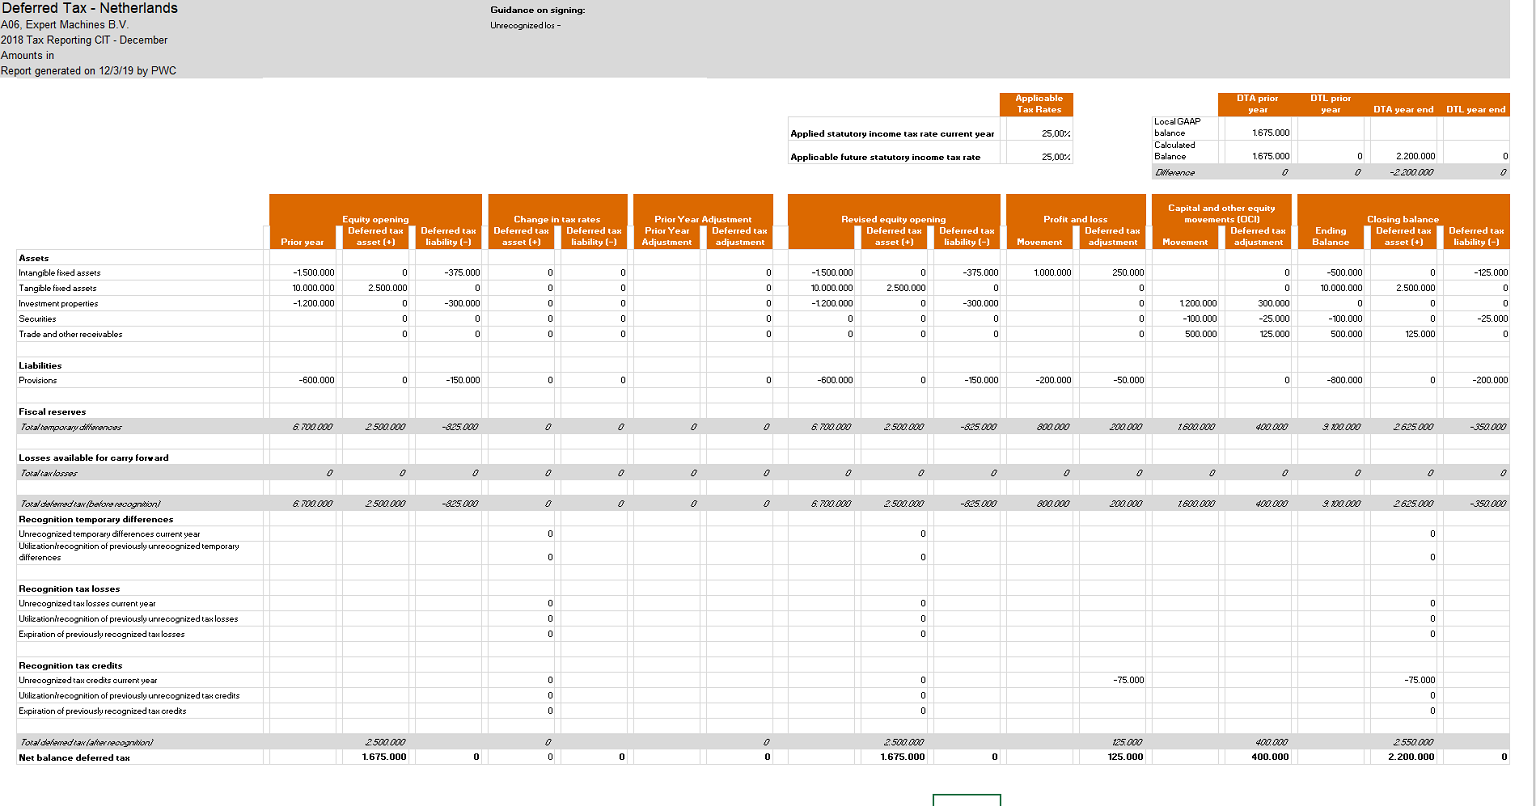Click the Prior Year Adjustment column header
The width and height of the screenshot is (1536, 806).
(x=703, y=218)
